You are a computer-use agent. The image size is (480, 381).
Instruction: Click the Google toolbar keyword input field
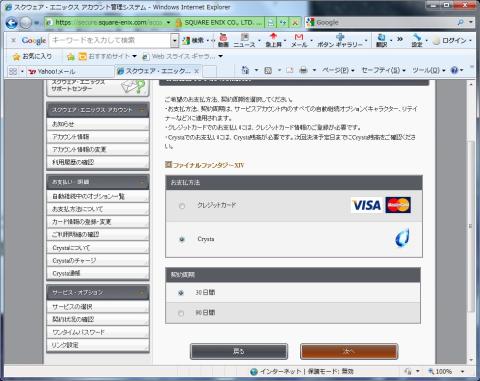(110, 41)
